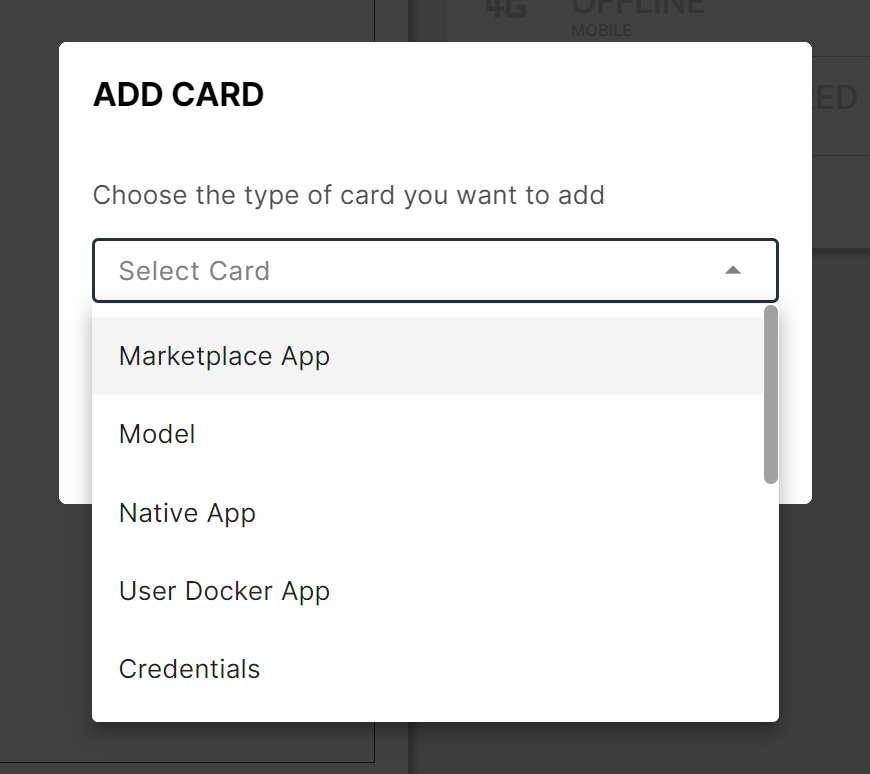The width and height of the screenshot is (870, 774).
Task: Pick Native App from the dropdown options
Action: pos(187,512)
